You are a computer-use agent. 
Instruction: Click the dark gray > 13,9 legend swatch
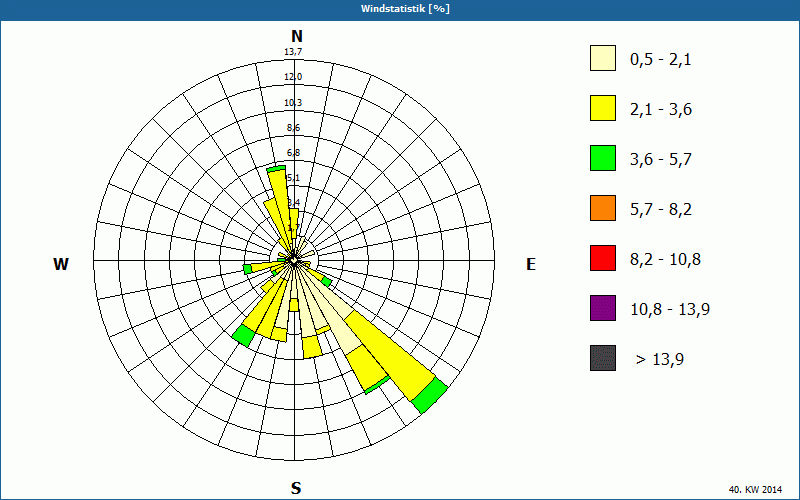[603, 358]
